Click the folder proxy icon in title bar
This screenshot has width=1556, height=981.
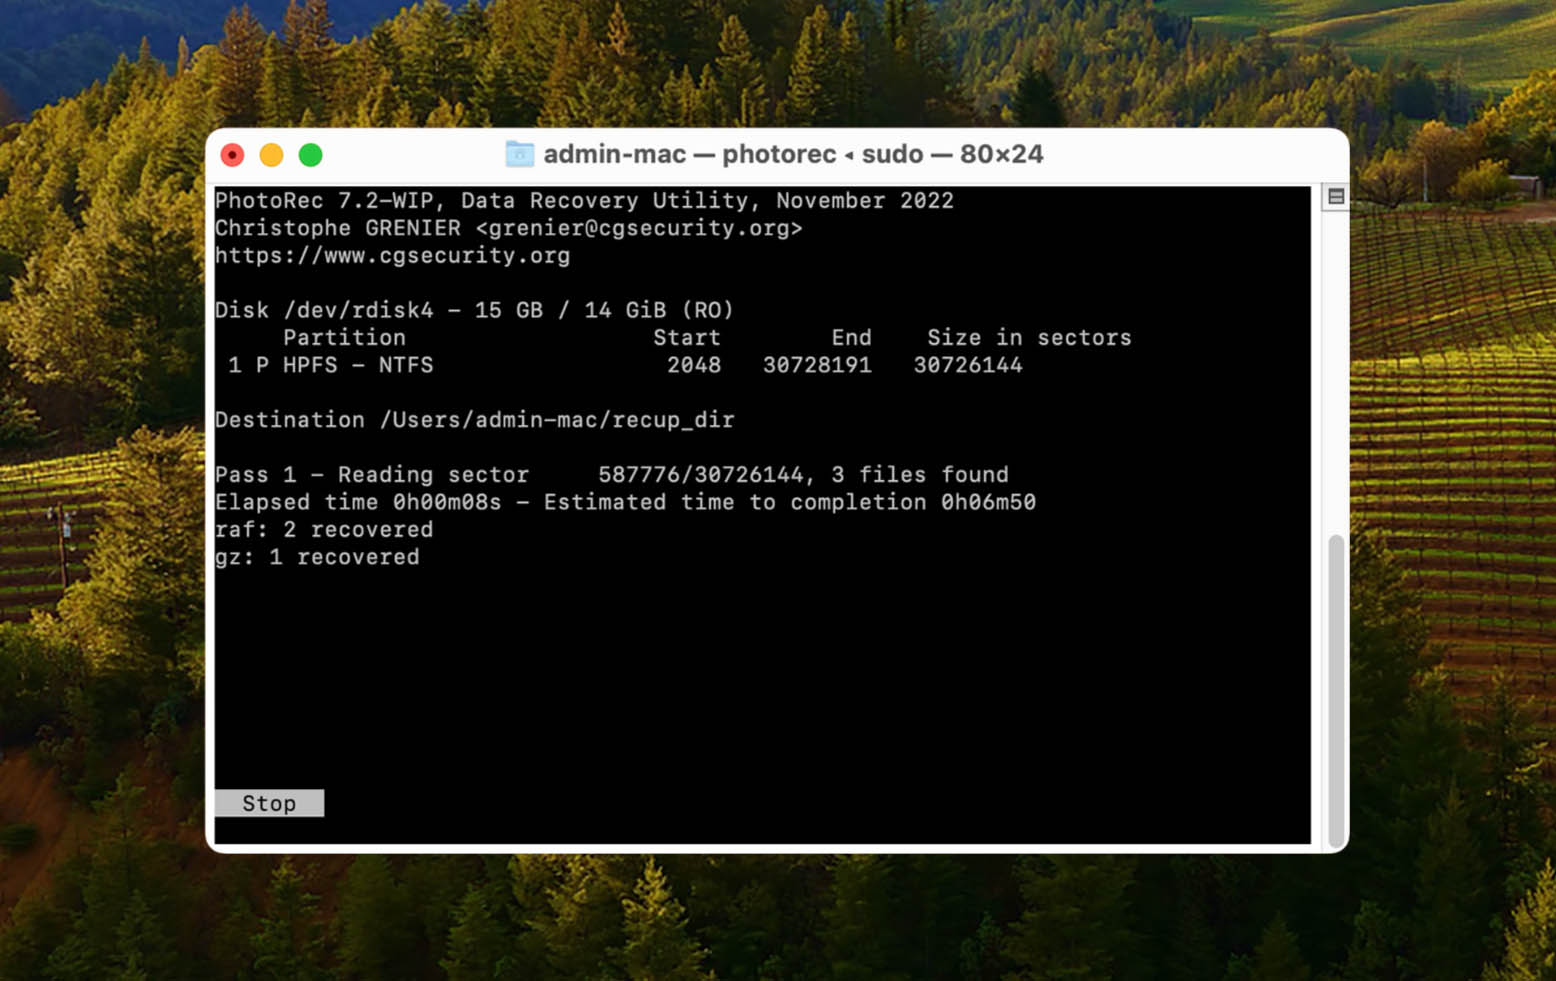click(519, 154)
